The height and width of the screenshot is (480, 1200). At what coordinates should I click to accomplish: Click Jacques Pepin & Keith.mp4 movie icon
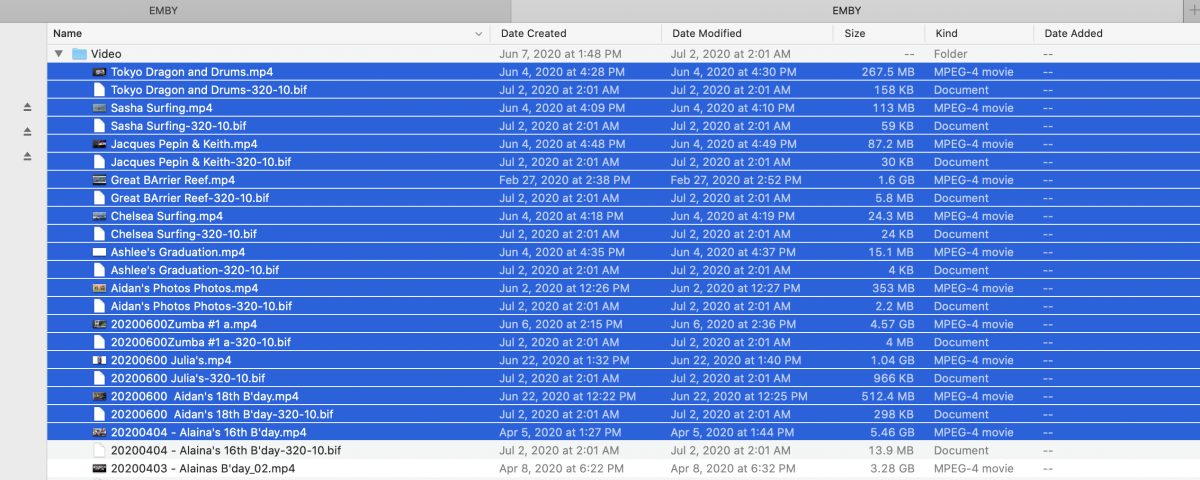tap(99, 144)
